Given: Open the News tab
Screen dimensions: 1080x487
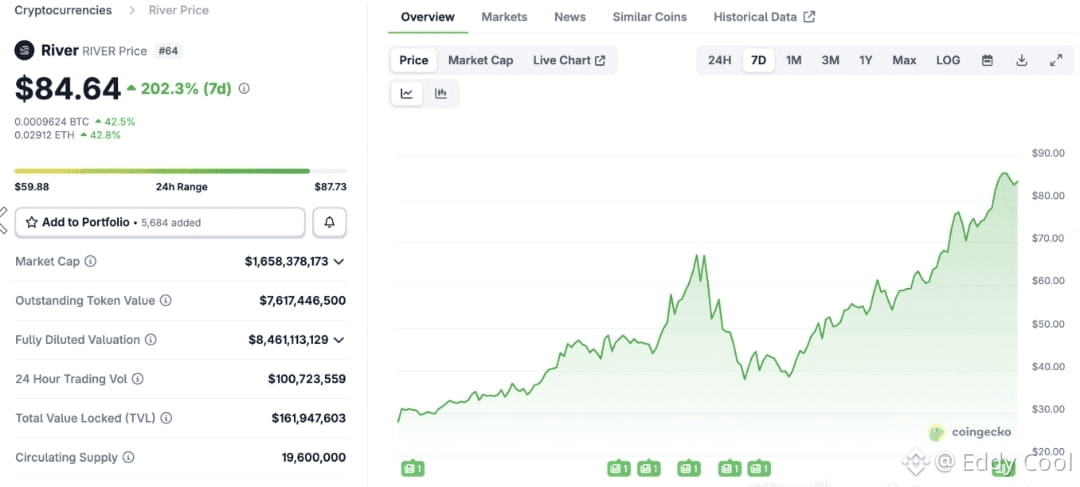Looking at the screenshot, I should [x=570, y=17].
